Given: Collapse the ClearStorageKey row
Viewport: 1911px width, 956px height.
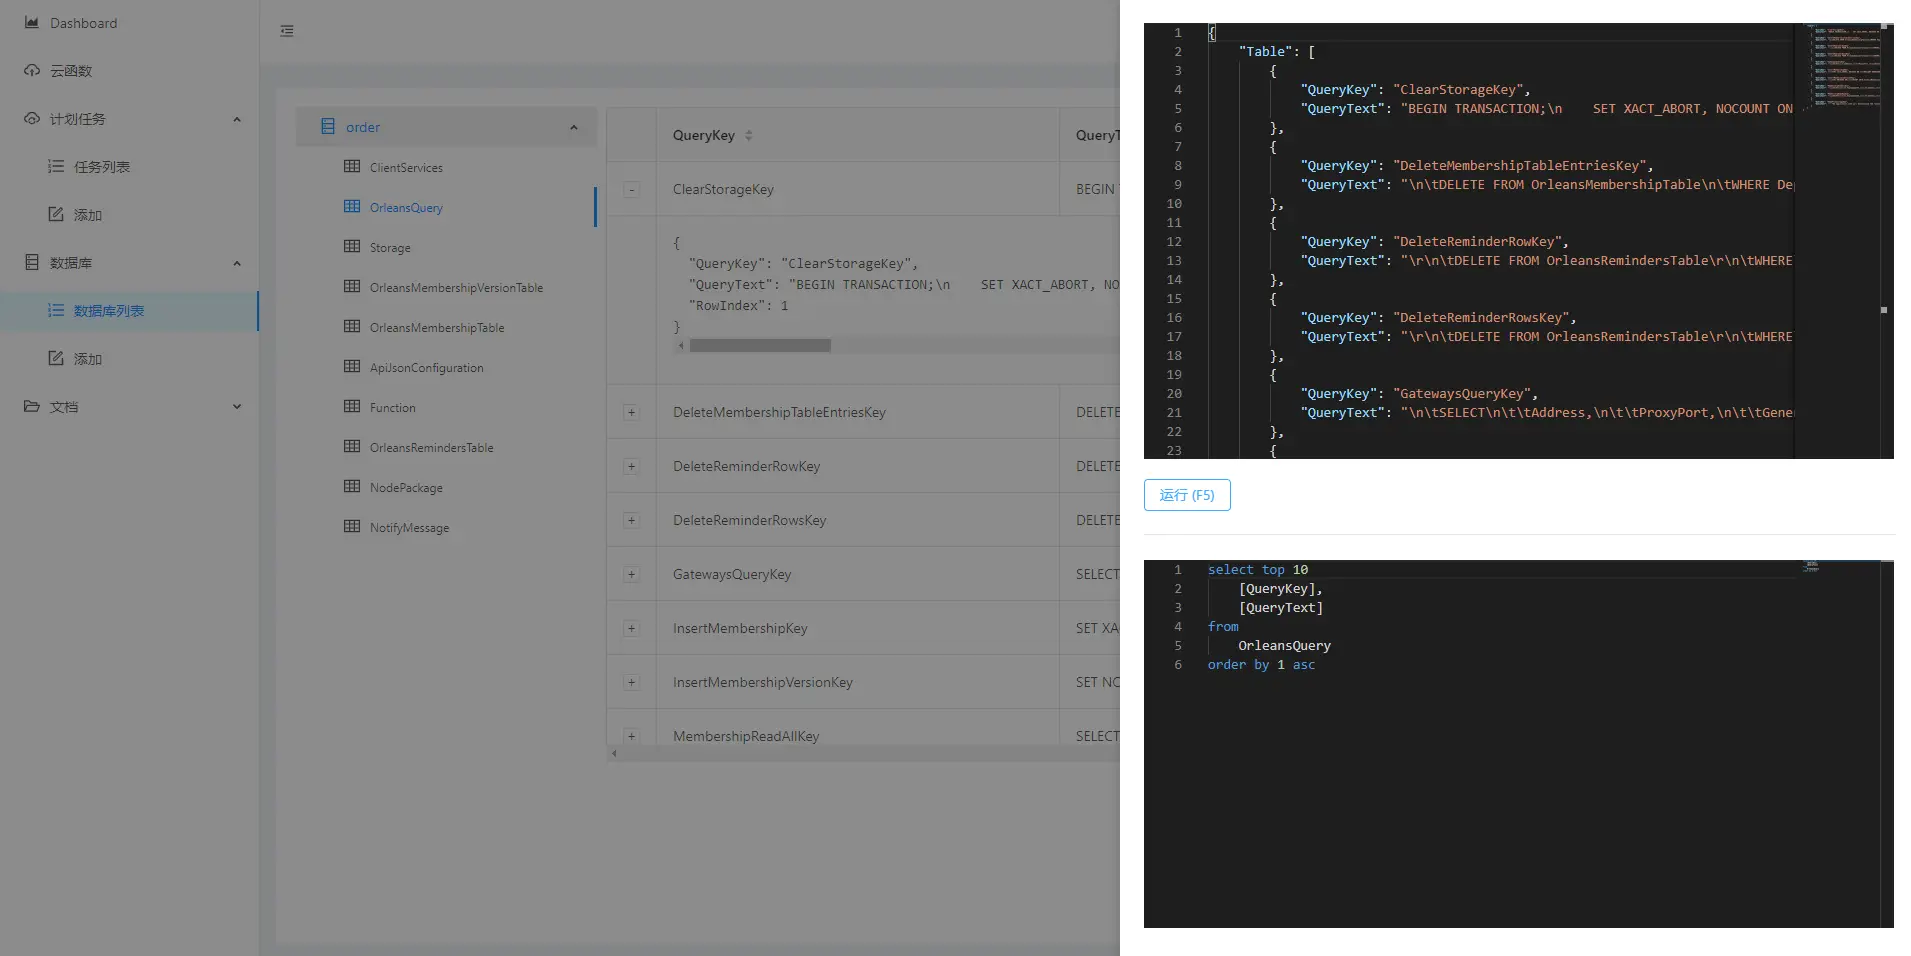Looking at the screenshot, I should 632,190.
